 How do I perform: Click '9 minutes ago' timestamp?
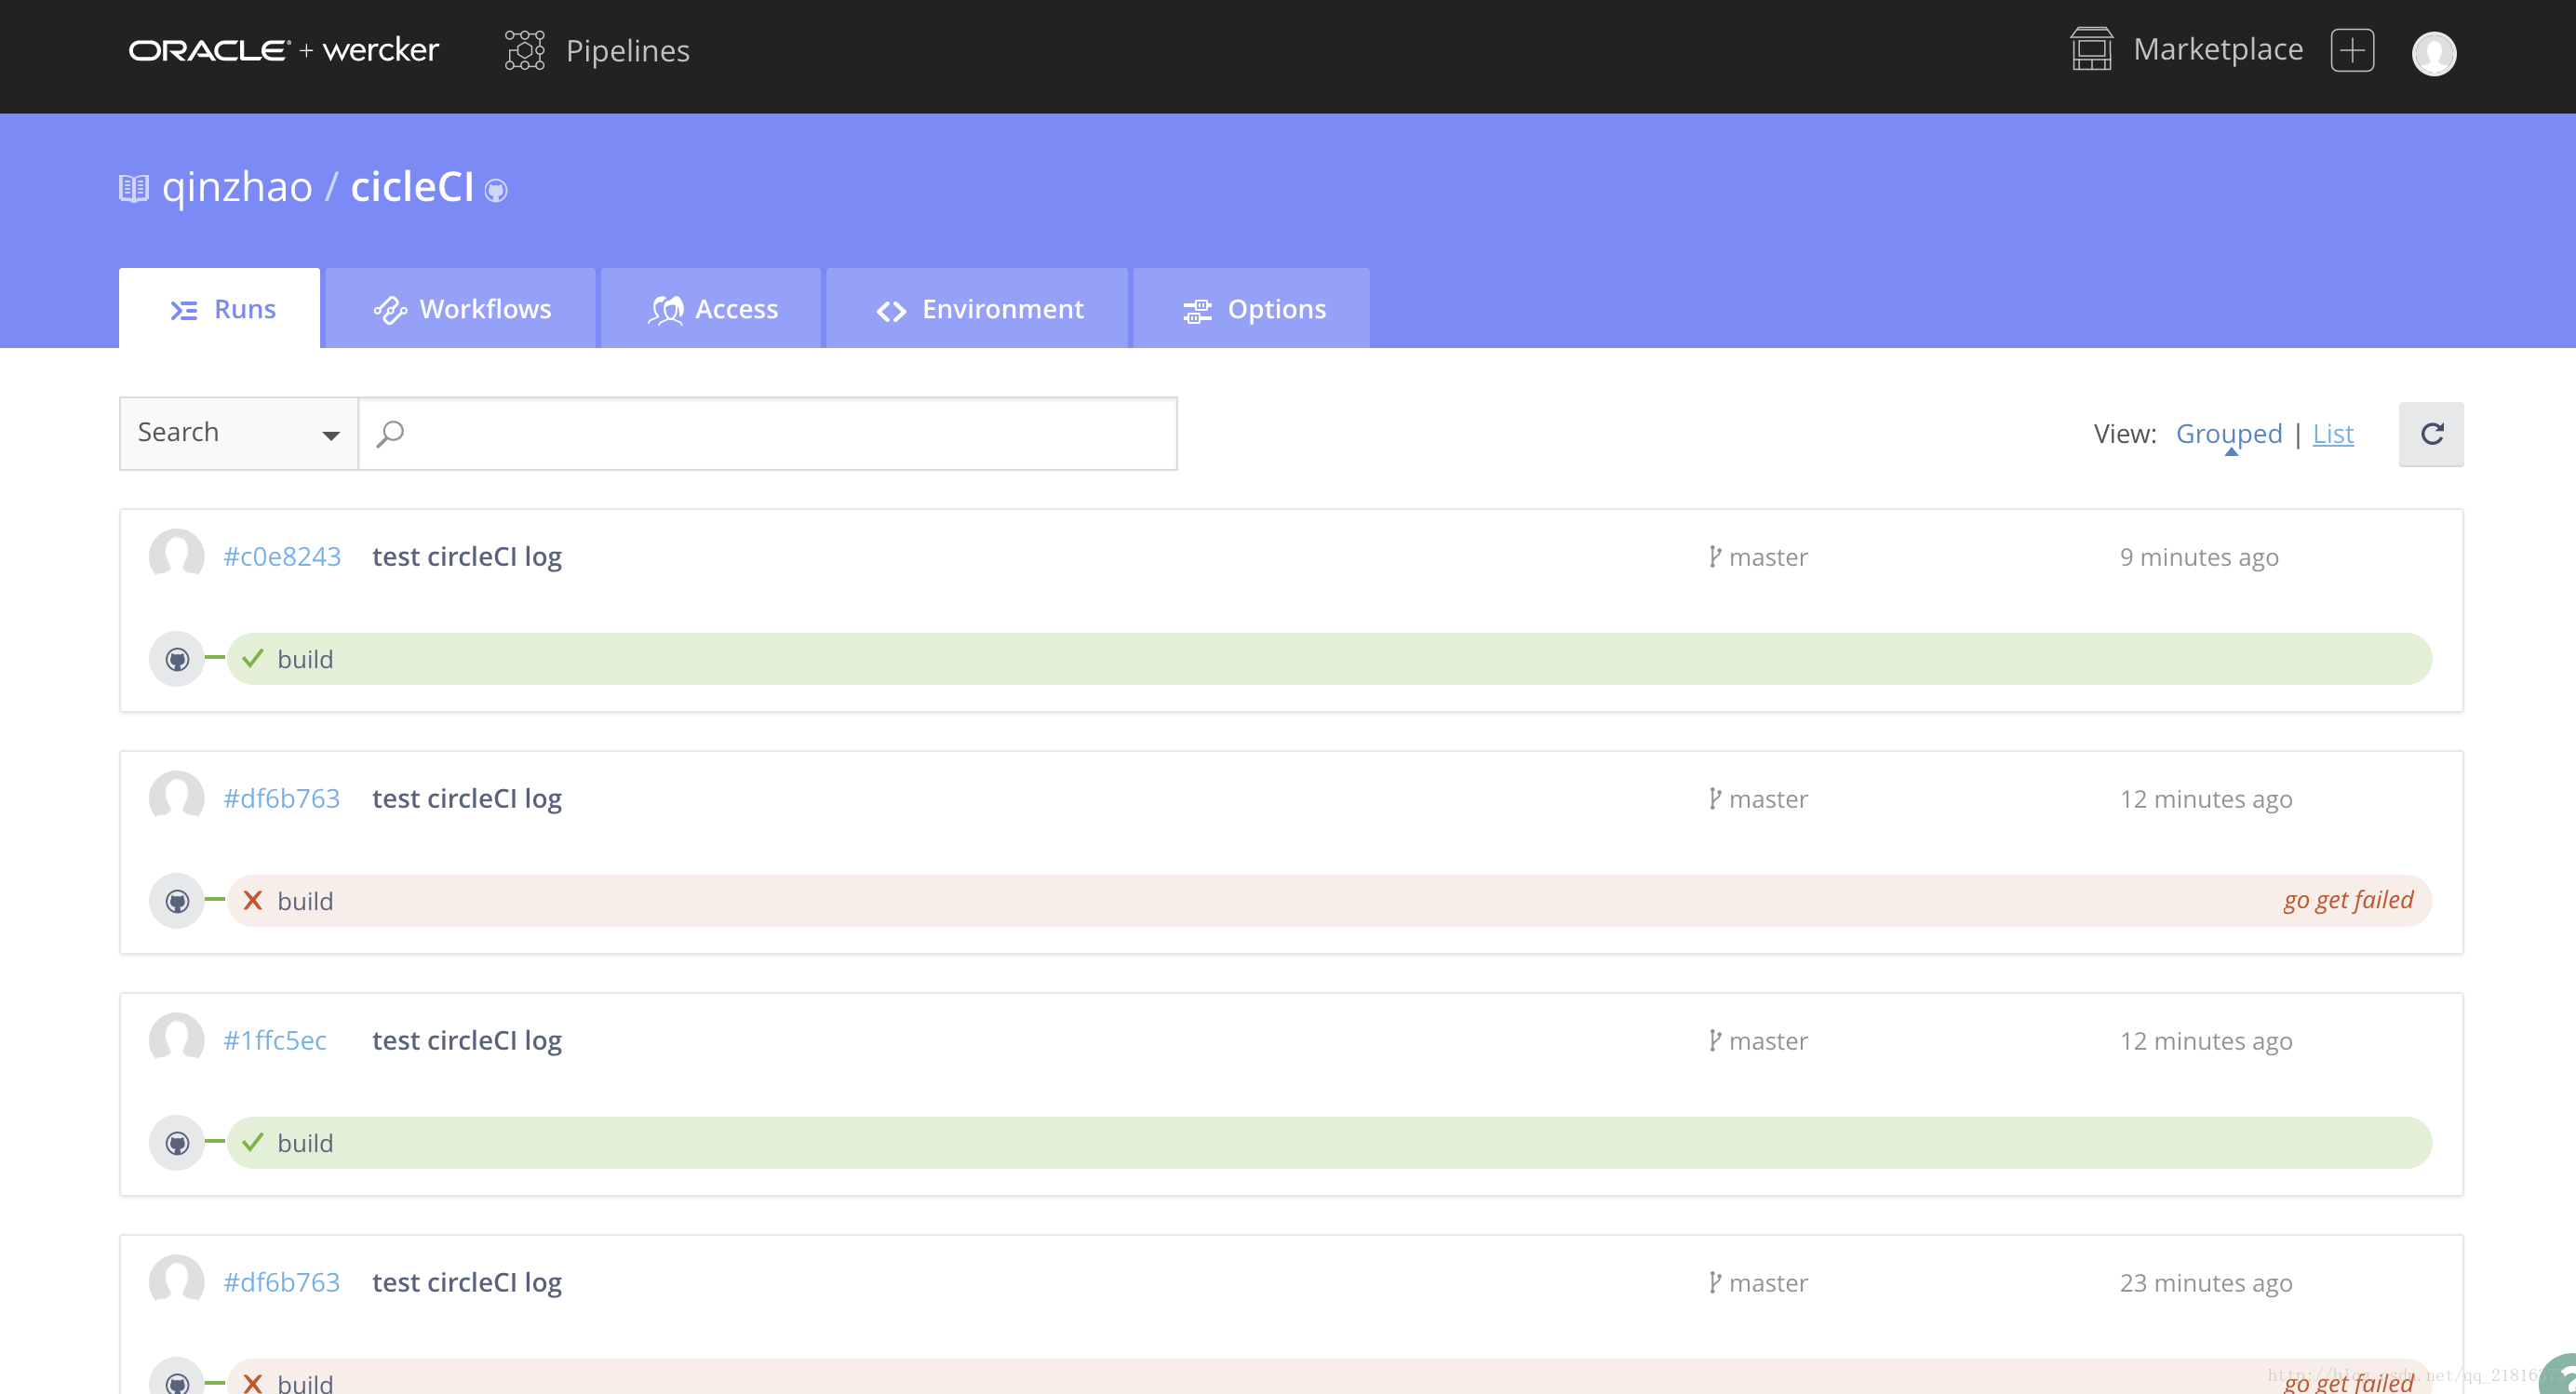(2199, 557)
